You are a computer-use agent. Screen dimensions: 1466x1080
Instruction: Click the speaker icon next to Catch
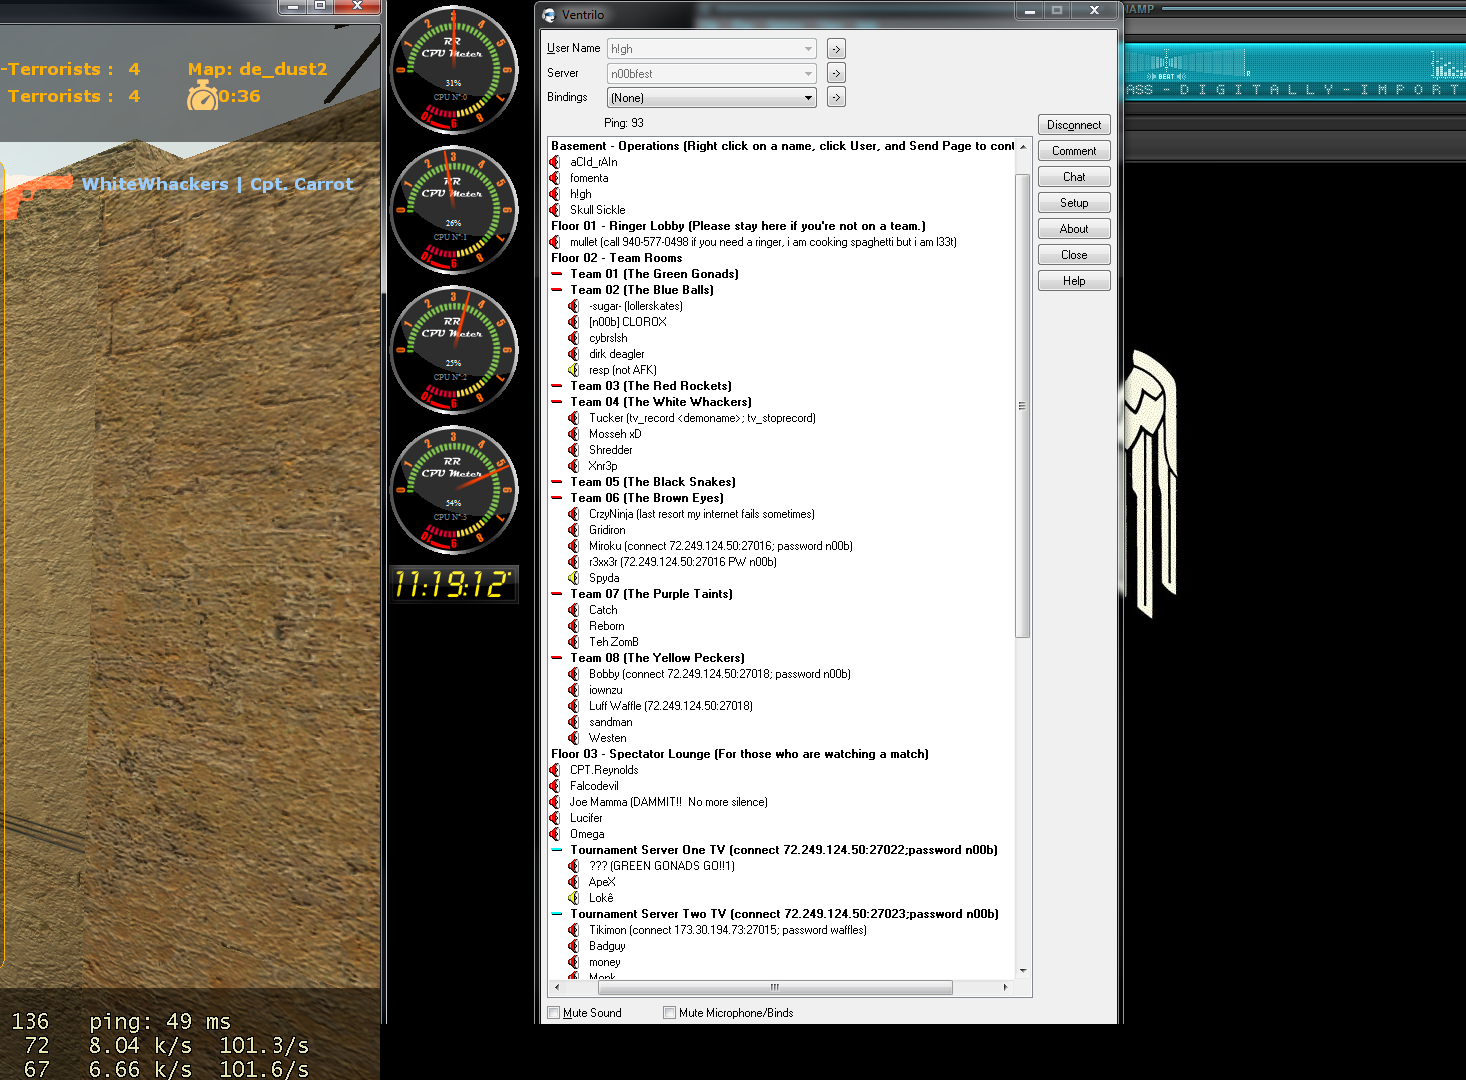(574, 610)
